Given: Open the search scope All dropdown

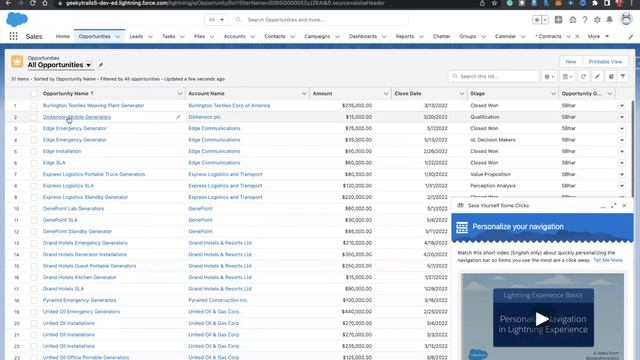Looking at the screenshot, I should pos(217,20).
